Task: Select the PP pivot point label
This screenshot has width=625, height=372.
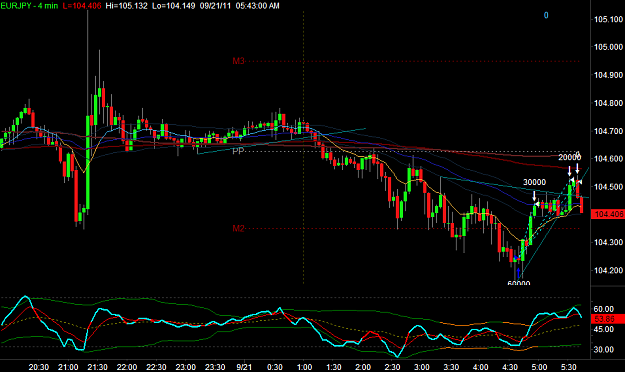Action: pyautogui.click(x=238, y=151)
